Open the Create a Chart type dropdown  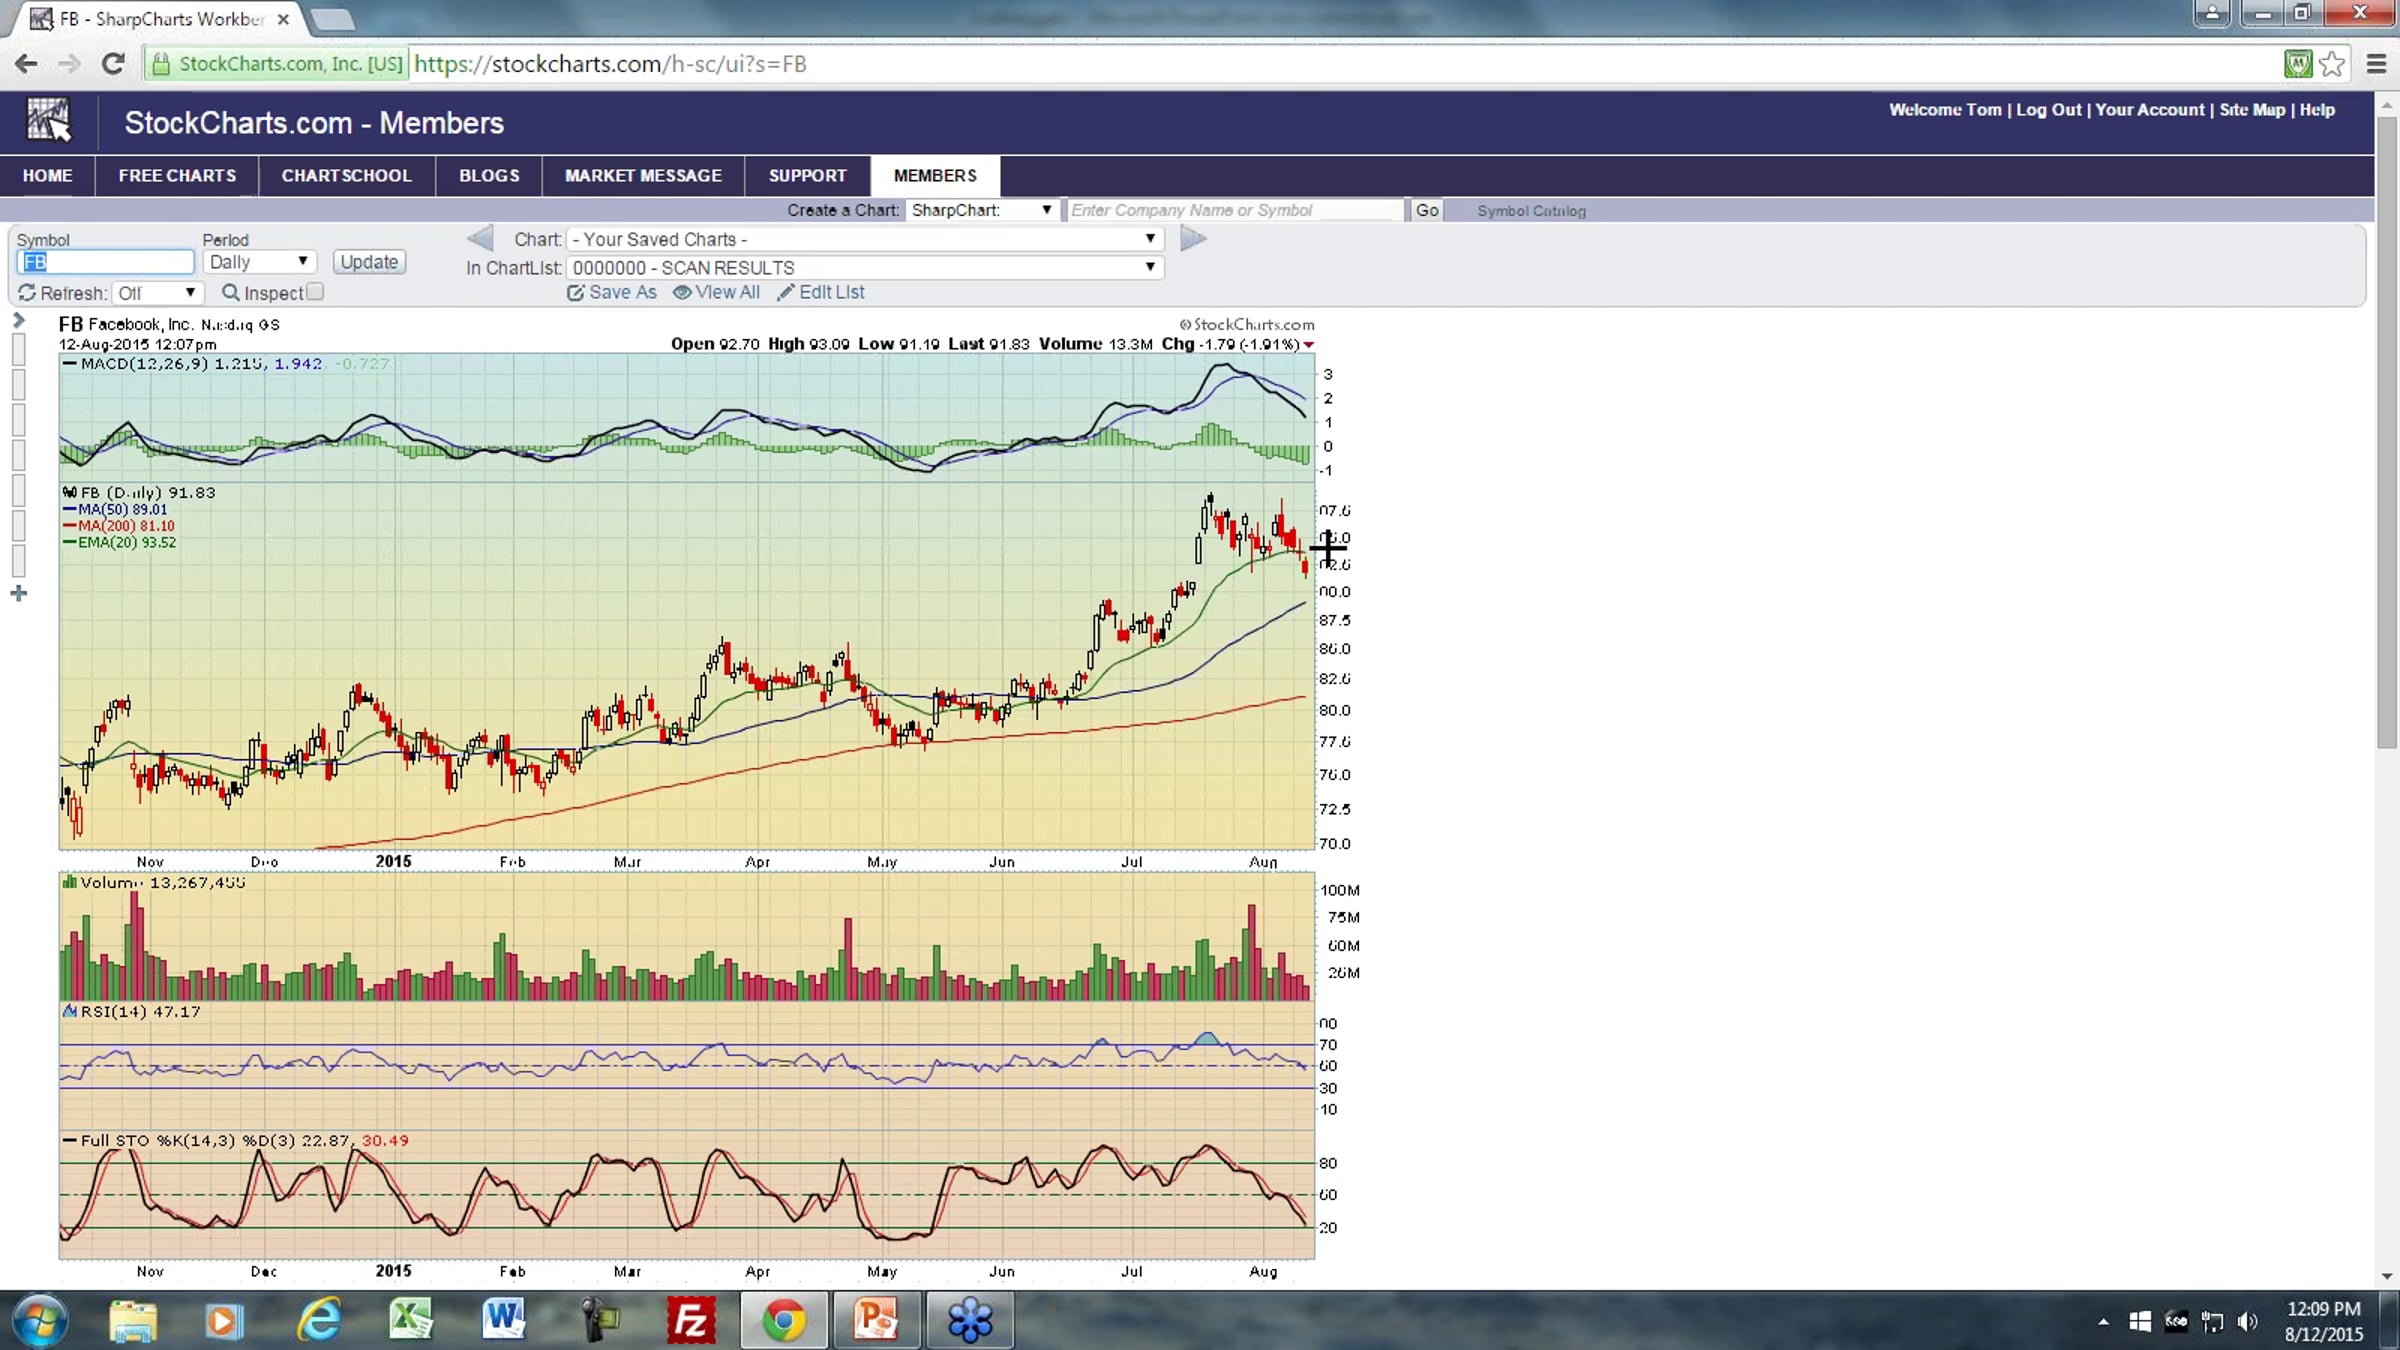(981, 210)
